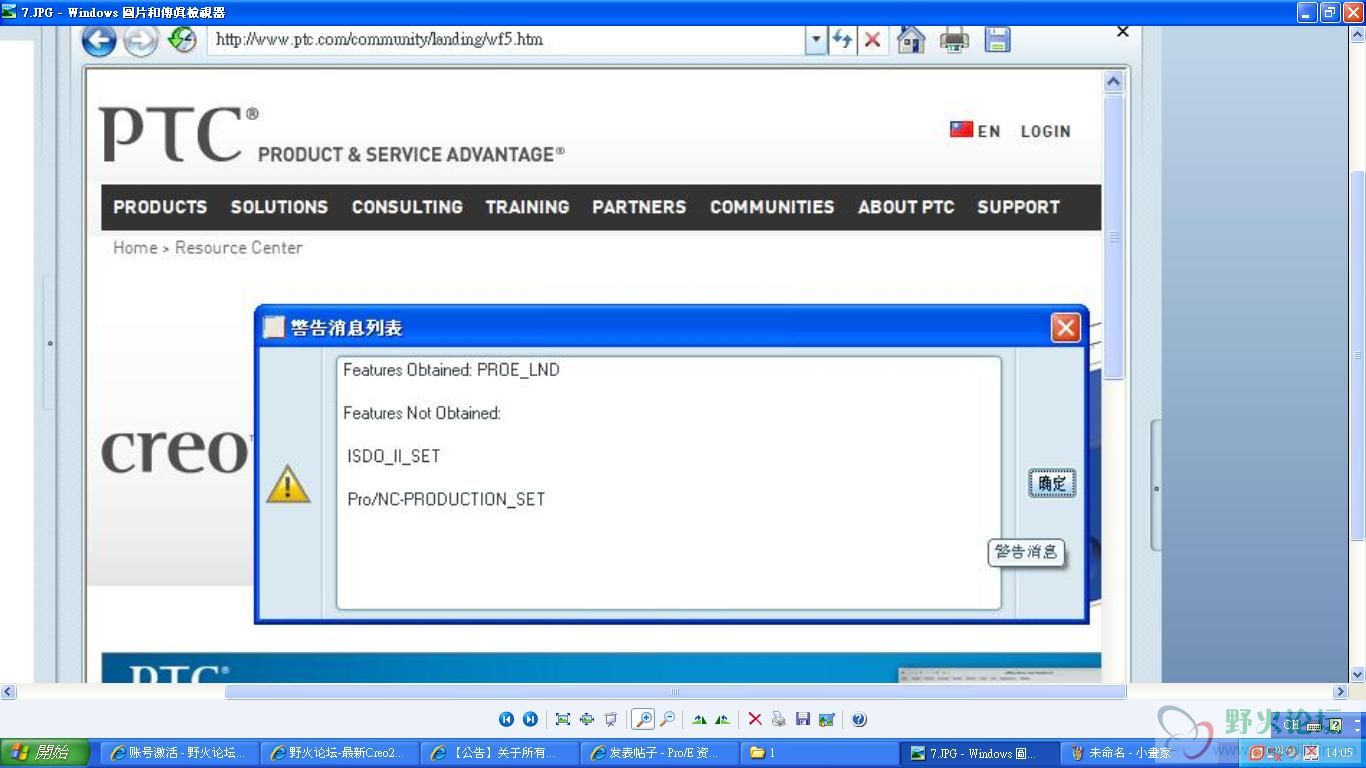Click the yellow warning triangle icon
The height and width of the screenshot is (768, 1366).
pyautogui.click(x=288, y=483)
